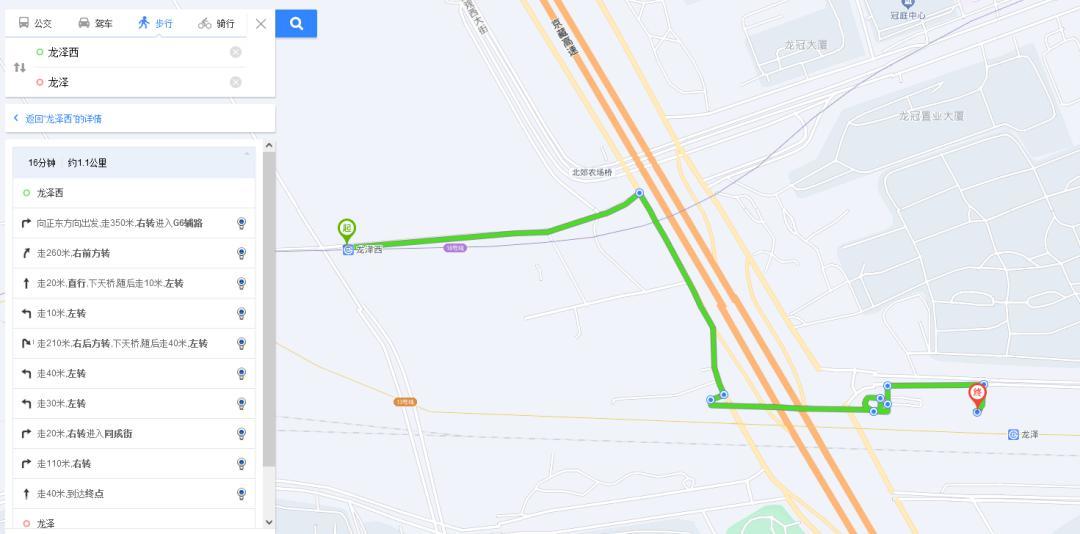
Task: Show street view for 走110米 step
Action: [241, 464]
